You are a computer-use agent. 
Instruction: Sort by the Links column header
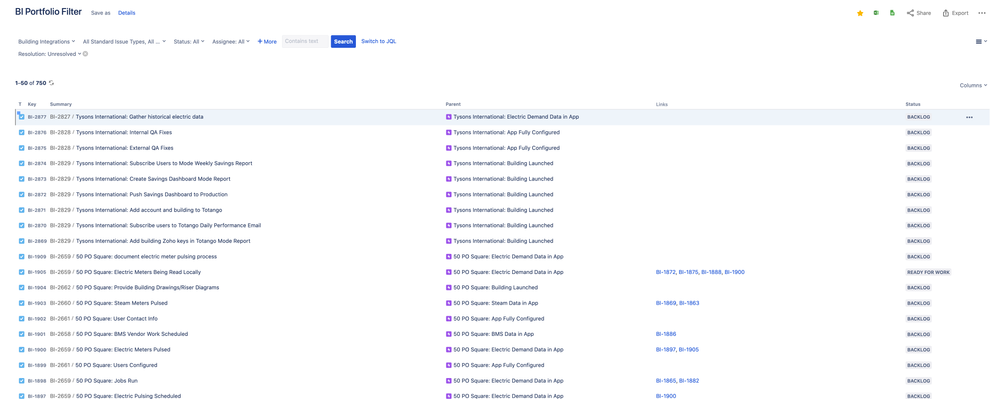662,104
